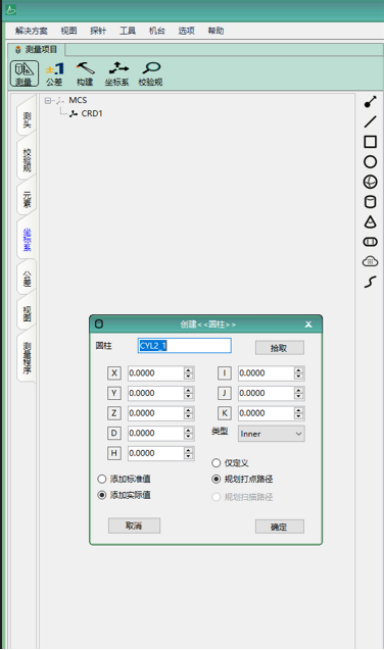This screenshot has height=650, width=384.
Task: Select the line element tool icon
Action: point(370,122)
